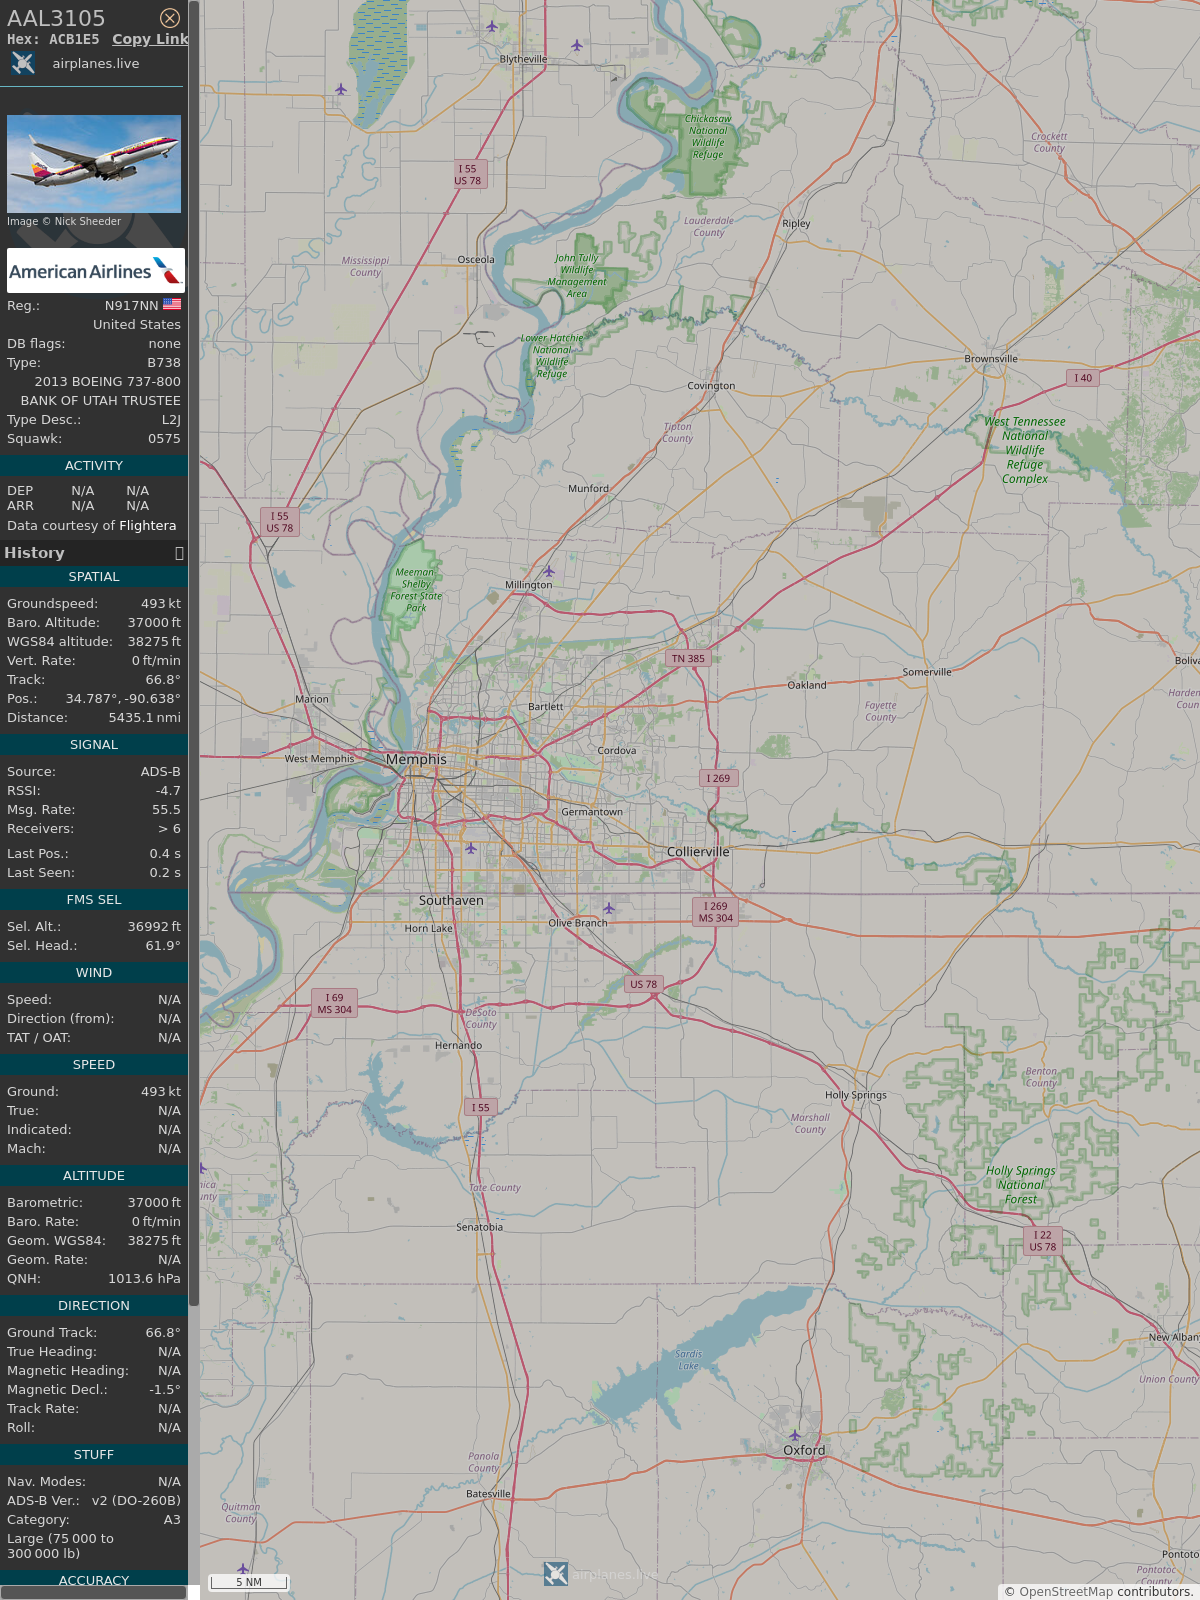Click the American Airlines logo banner
This screenshot has height=1600, width=1200.
coord(96,271)
